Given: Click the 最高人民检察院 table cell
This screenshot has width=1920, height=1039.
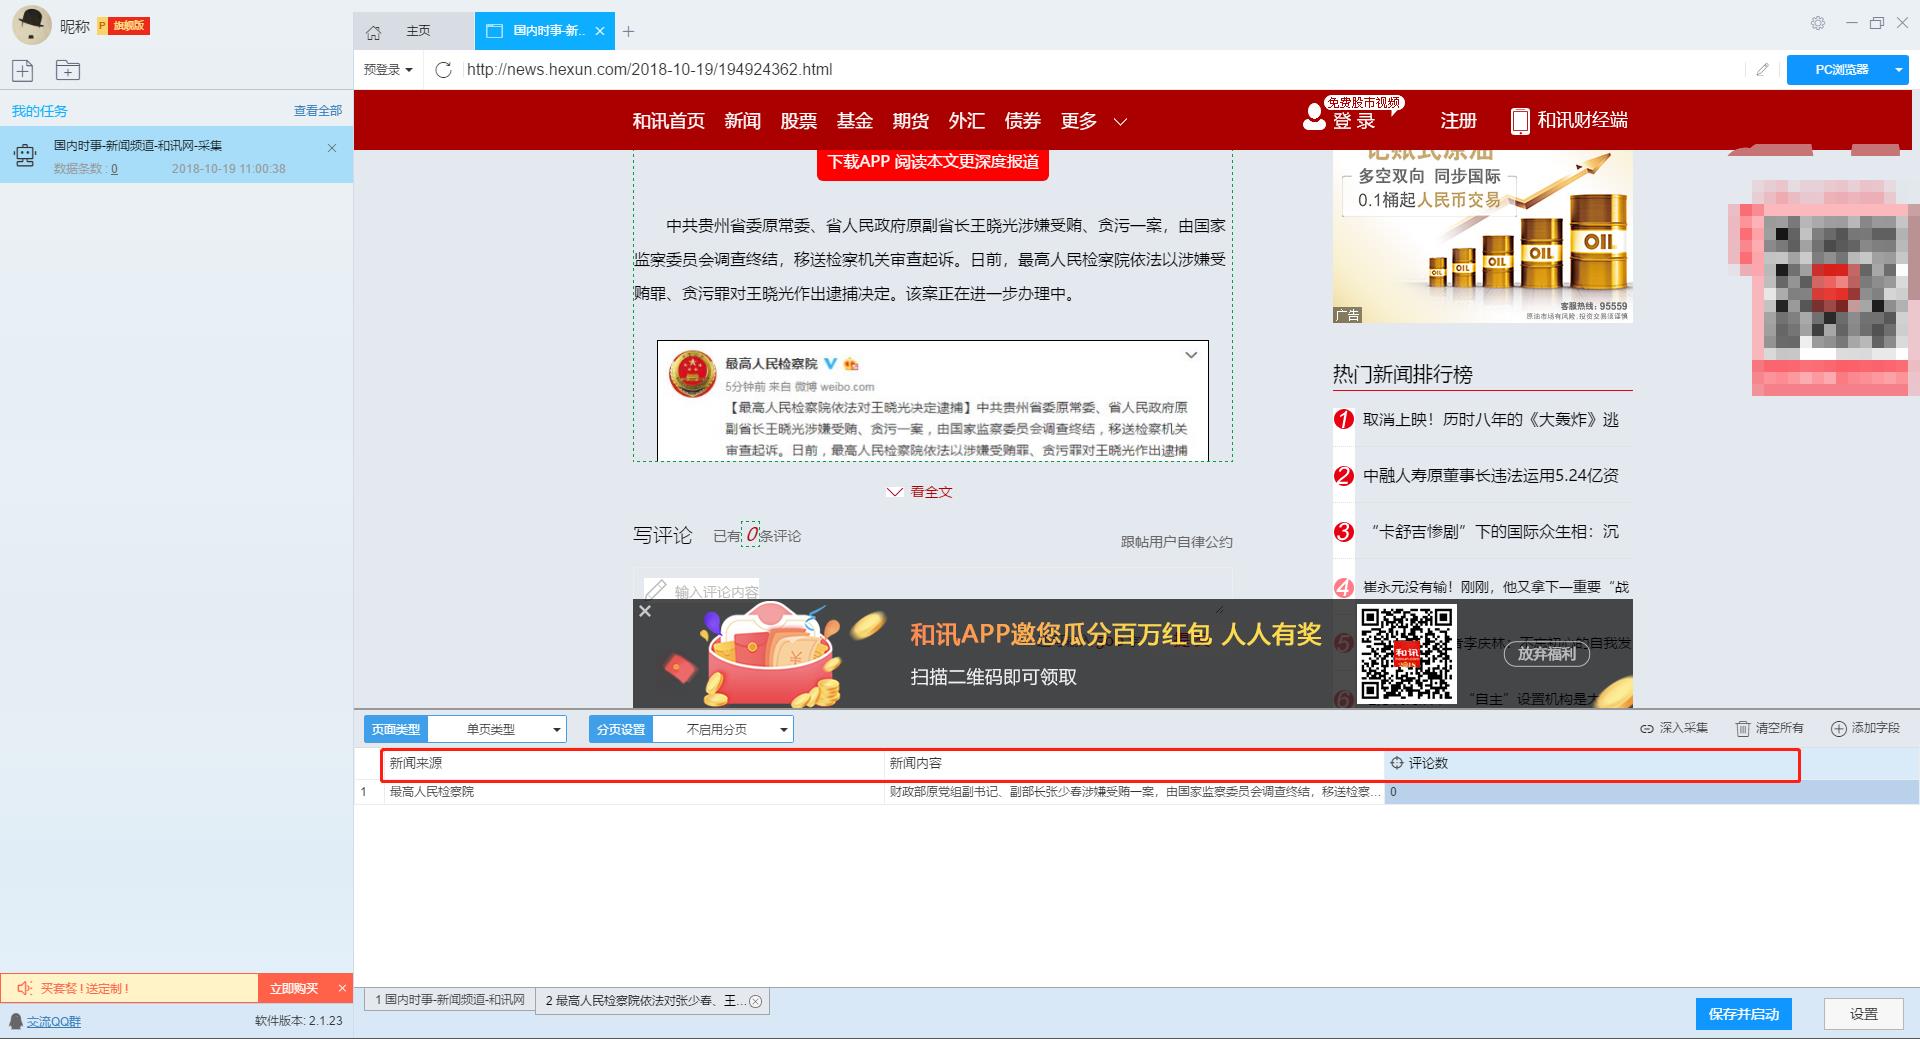Looking at the screenshot, I should [x=634, y=792].
